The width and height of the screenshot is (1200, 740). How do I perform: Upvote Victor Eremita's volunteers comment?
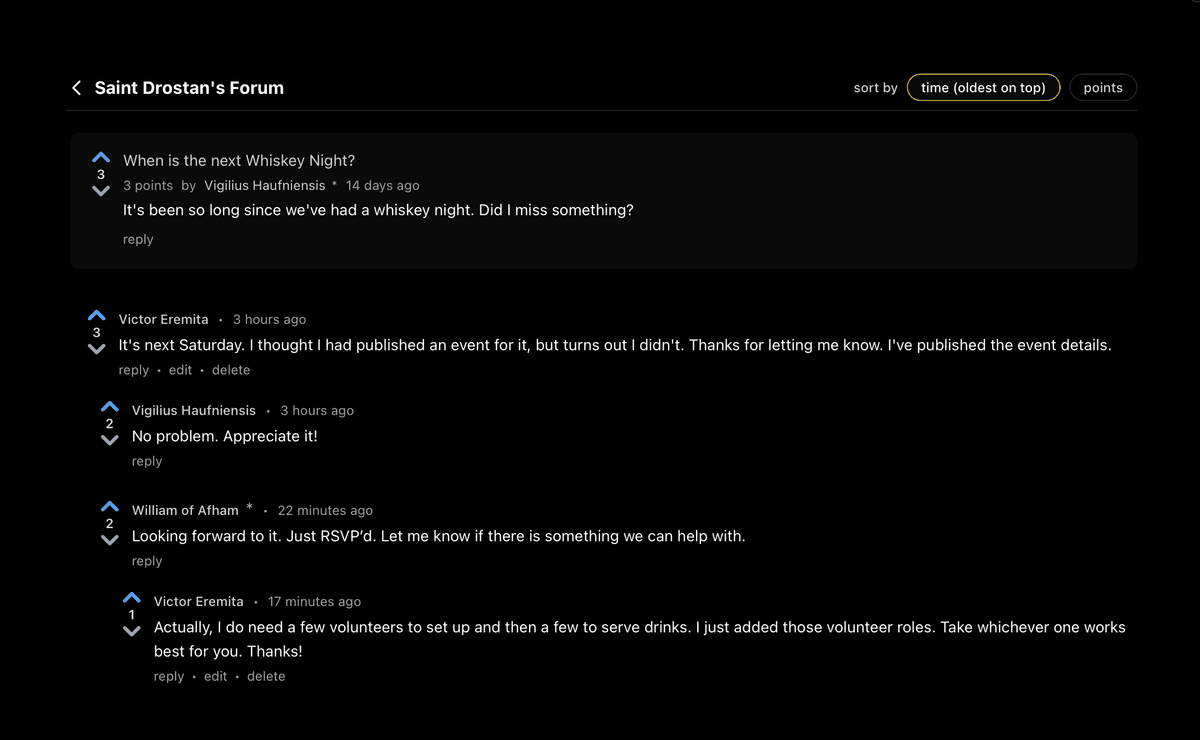(132, 597)
